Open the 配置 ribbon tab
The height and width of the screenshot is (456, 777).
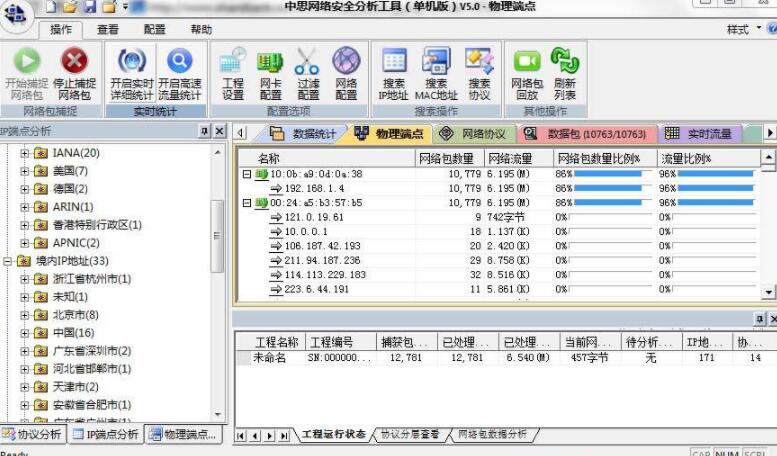[x=155, y=30]
